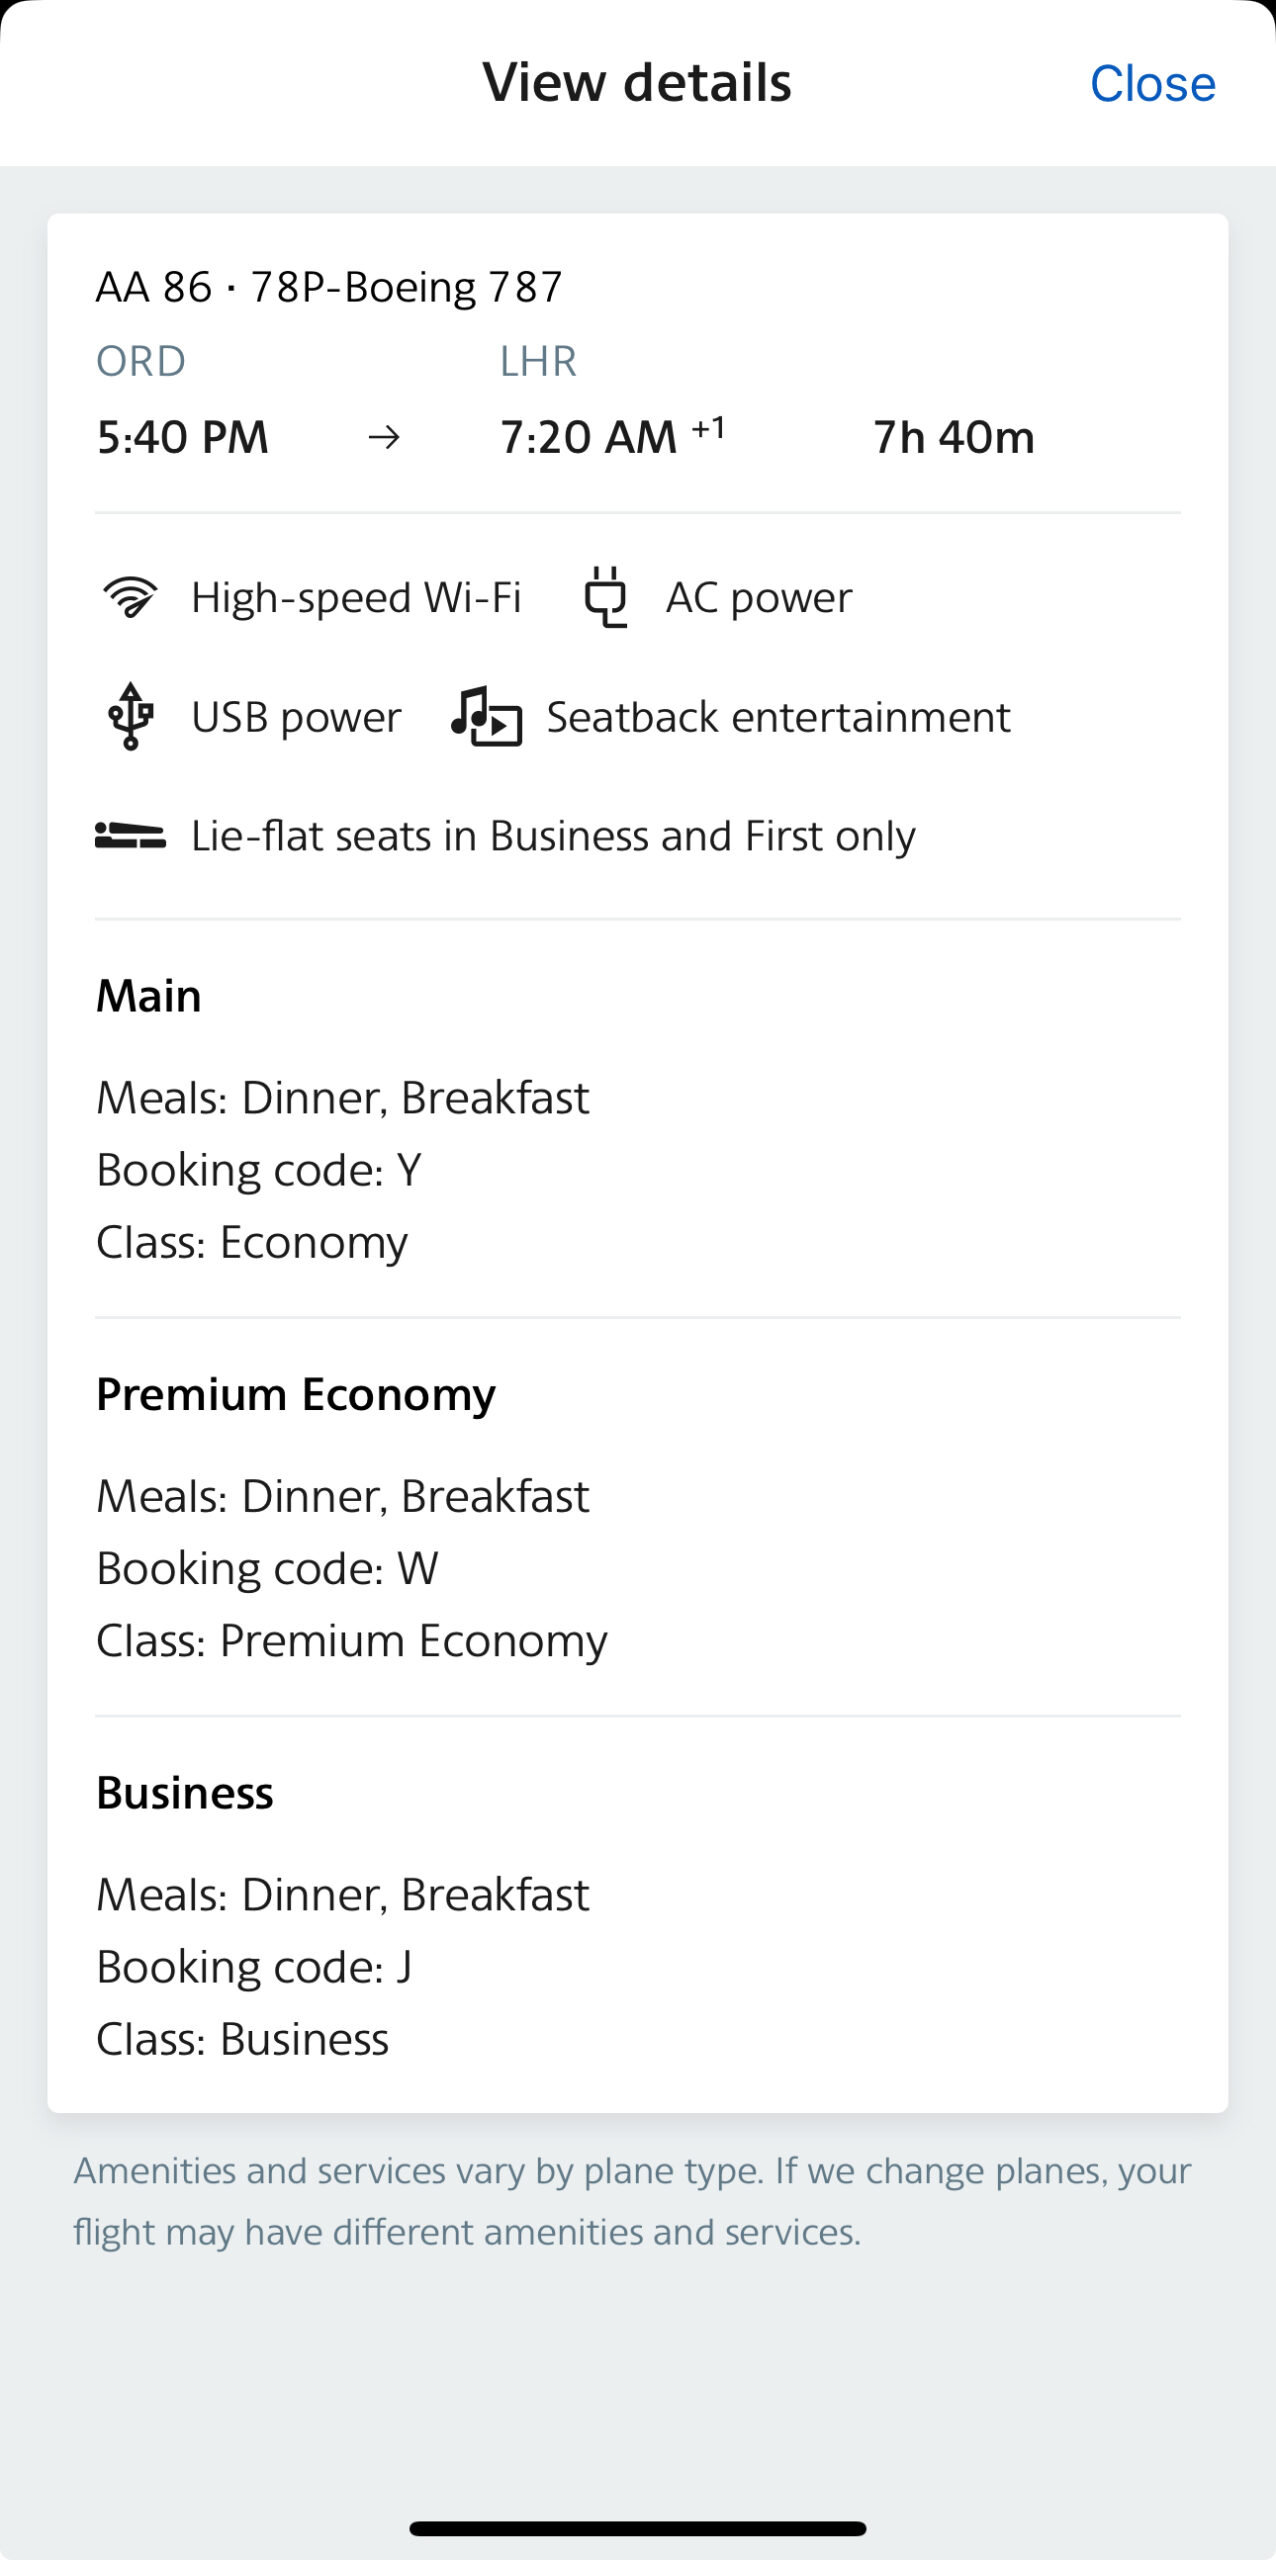
Task: Tap the arrow between departure and arrival
Action: point(384,437)
